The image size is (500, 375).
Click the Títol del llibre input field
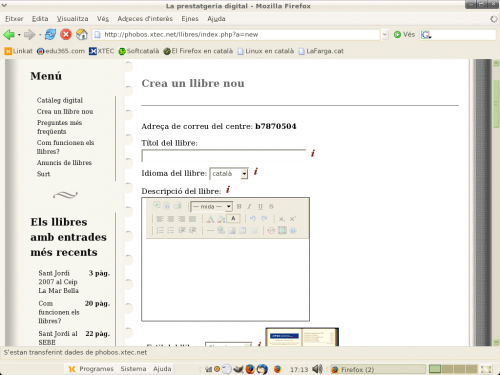pos(224,156)
